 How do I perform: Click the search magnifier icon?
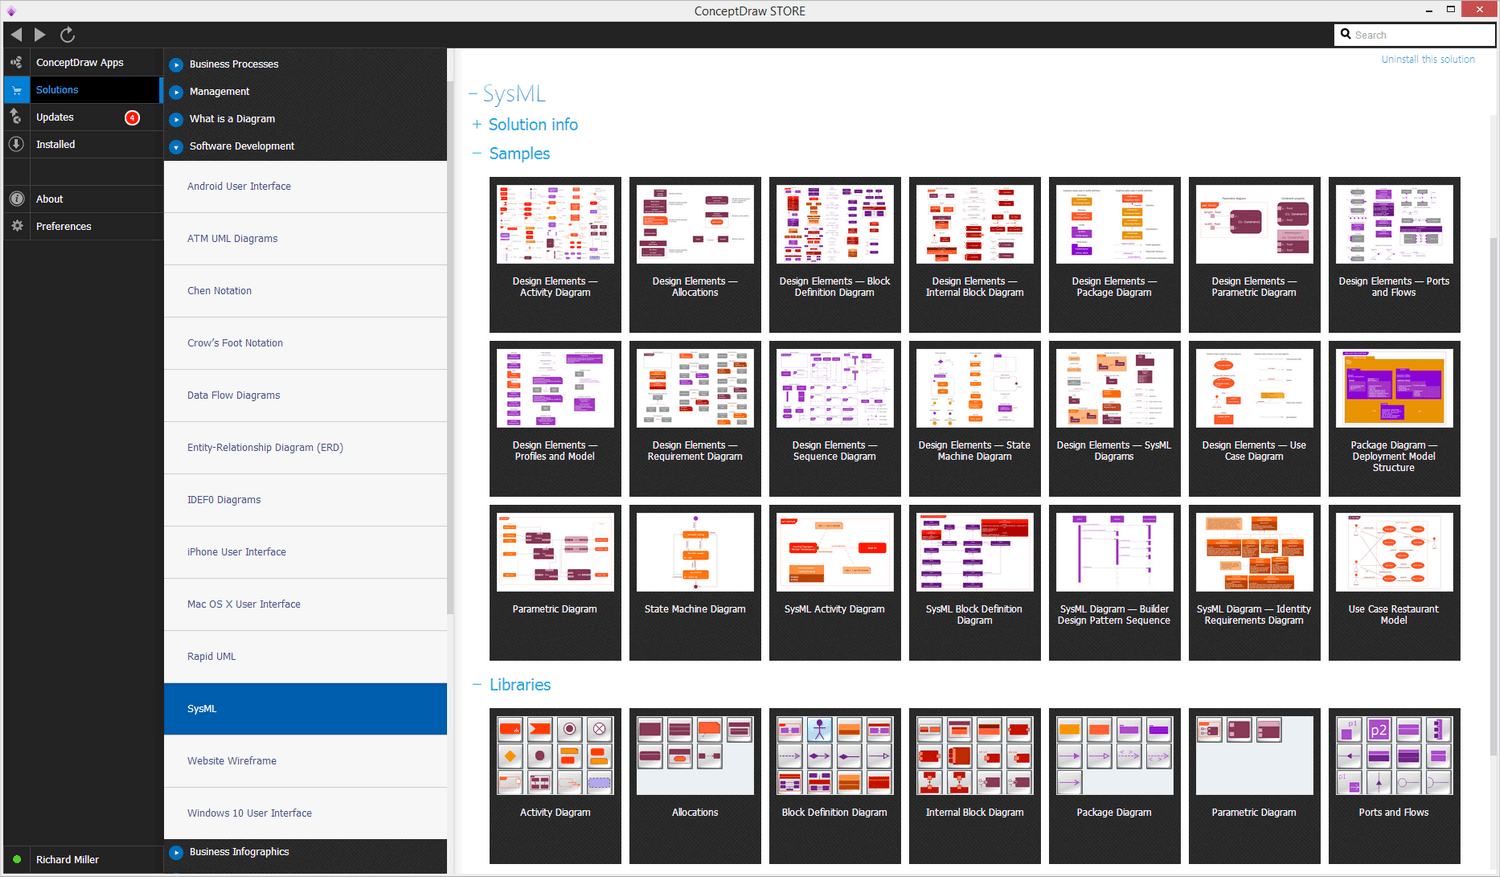(x=1346, y=34)
